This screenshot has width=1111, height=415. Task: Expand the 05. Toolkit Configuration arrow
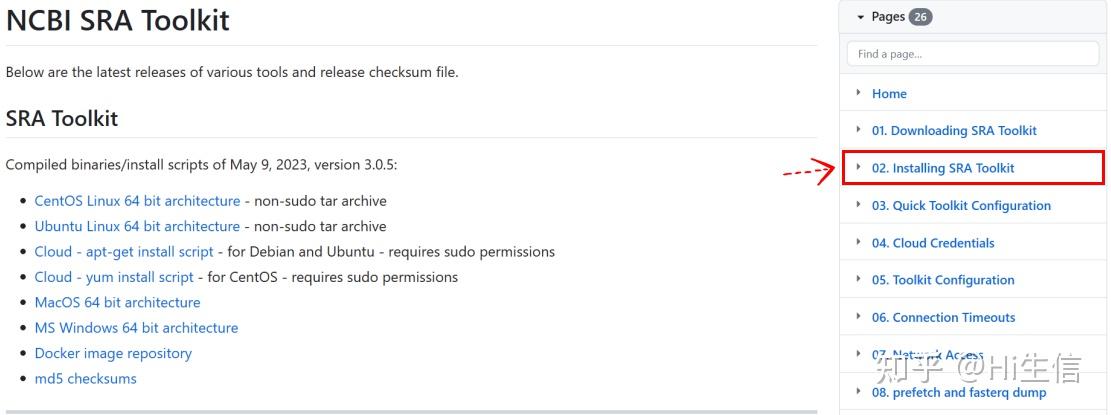coord(858,279)
